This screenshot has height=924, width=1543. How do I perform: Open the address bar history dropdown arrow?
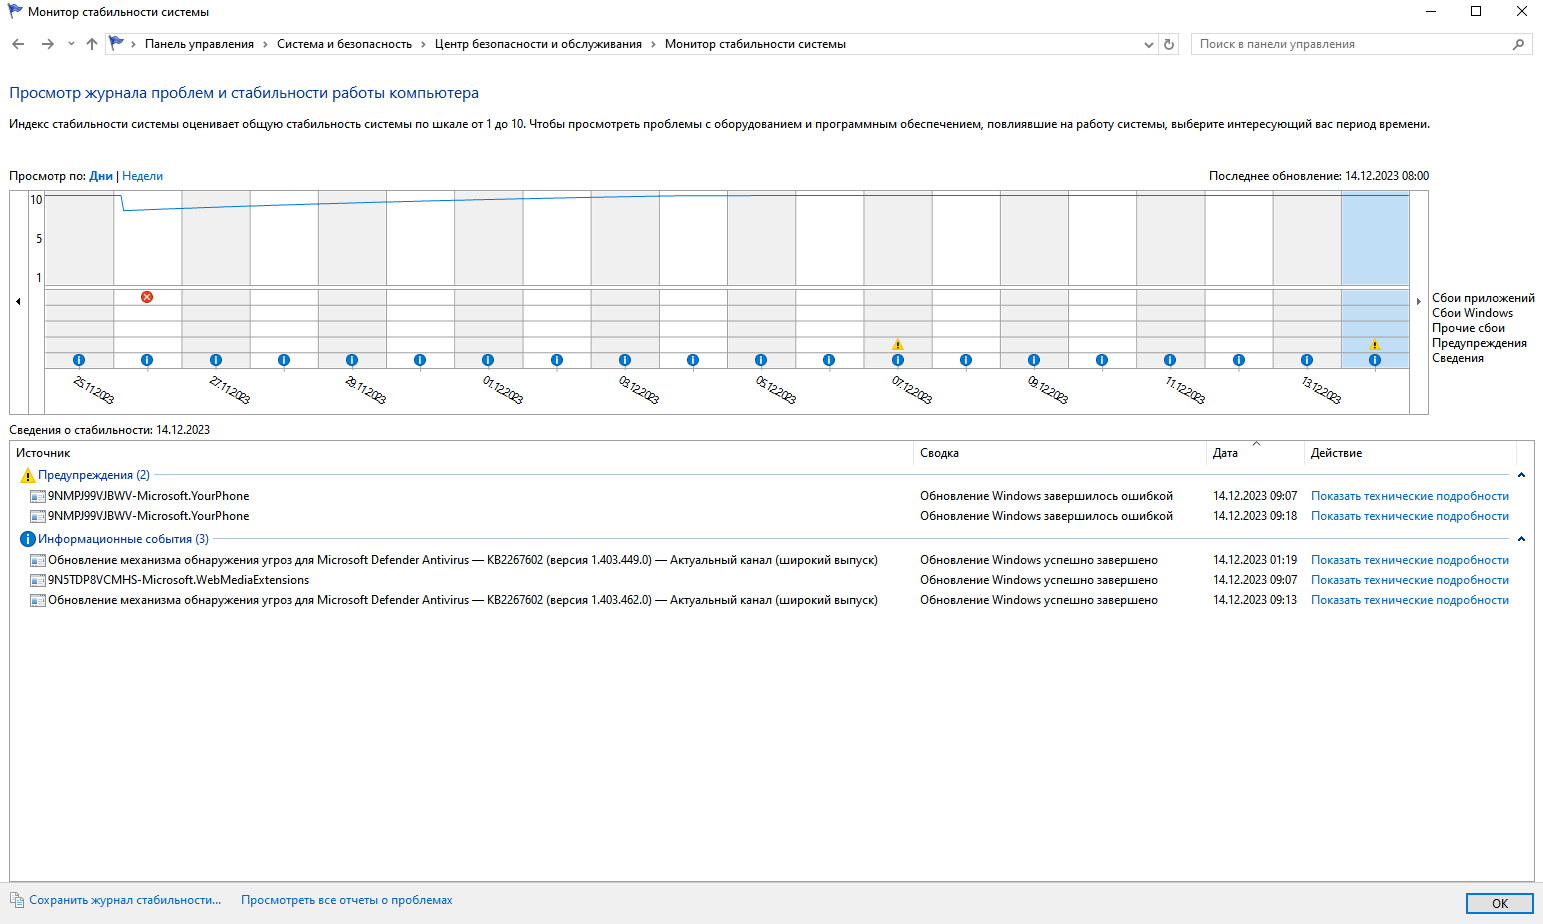1148,44
